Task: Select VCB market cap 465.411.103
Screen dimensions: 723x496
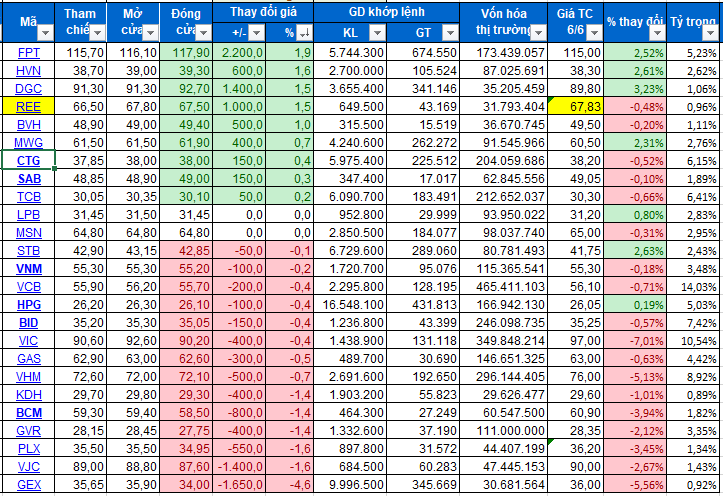Action: (x=504, y=287)
